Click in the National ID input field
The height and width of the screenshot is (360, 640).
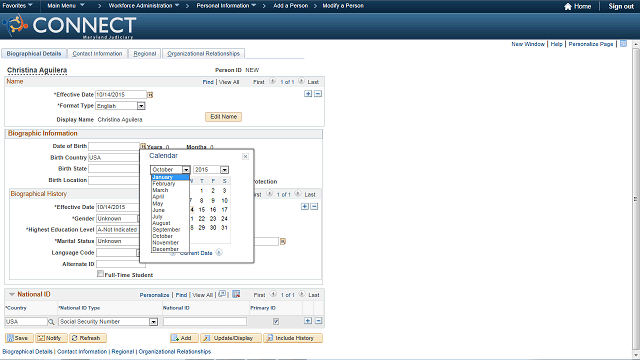point(205,322)
